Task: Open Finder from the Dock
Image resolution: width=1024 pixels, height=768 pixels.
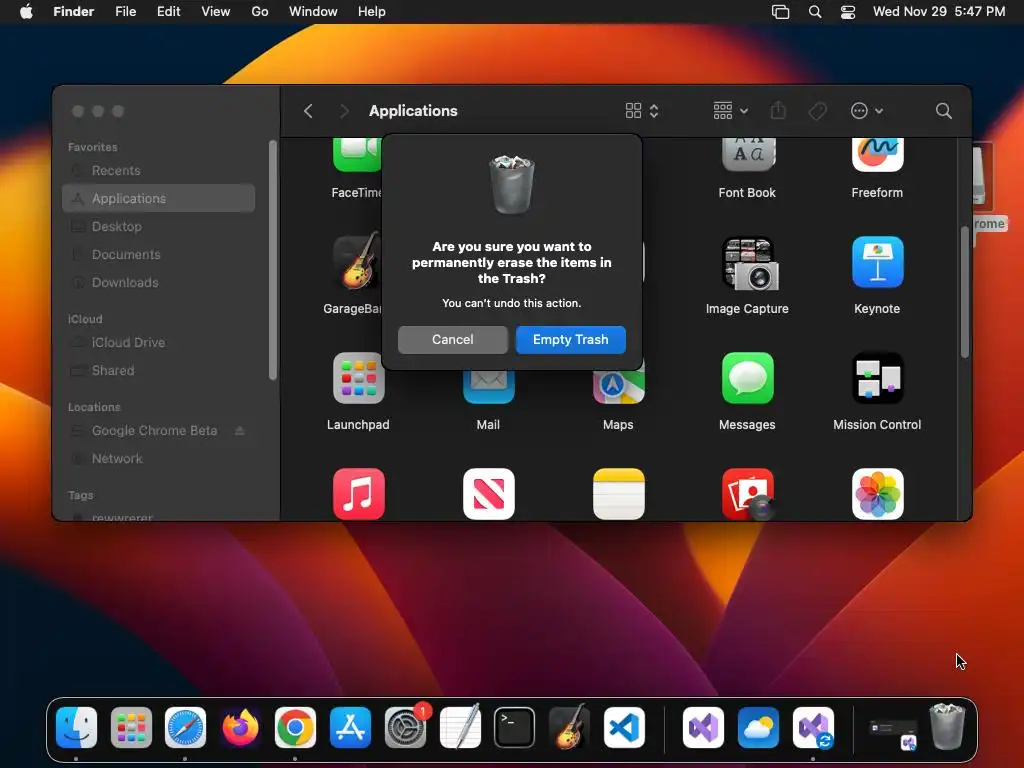Action: [x=76, y=728]
